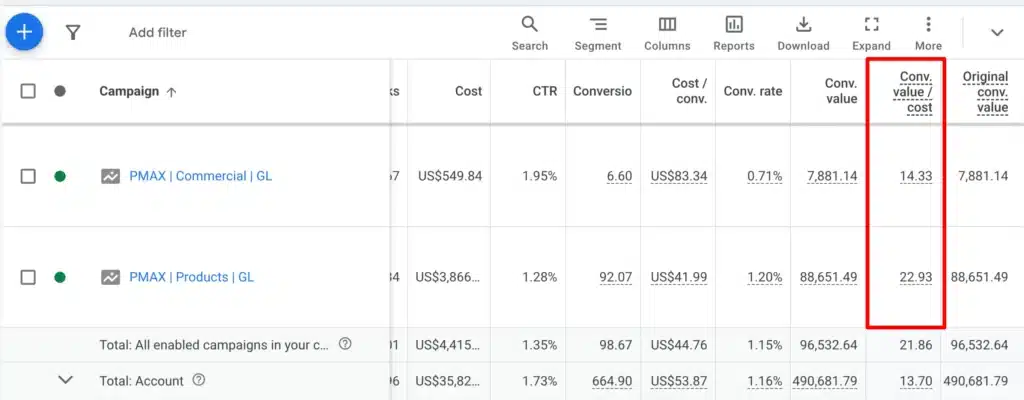Image resolution: width=1024 pixels, height=400 pixels.
Task: Click cost per conversion US$83.34
Action: (679, 176)
